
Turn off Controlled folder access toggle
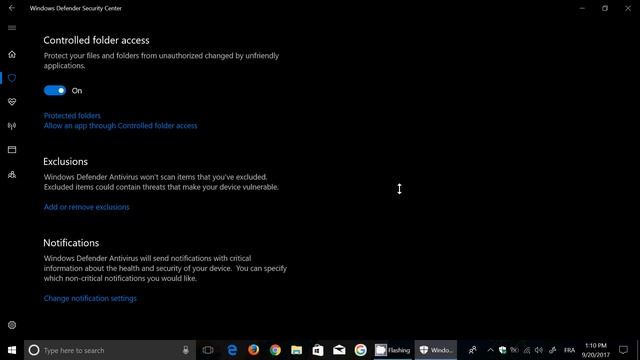(x=55, y=91)
